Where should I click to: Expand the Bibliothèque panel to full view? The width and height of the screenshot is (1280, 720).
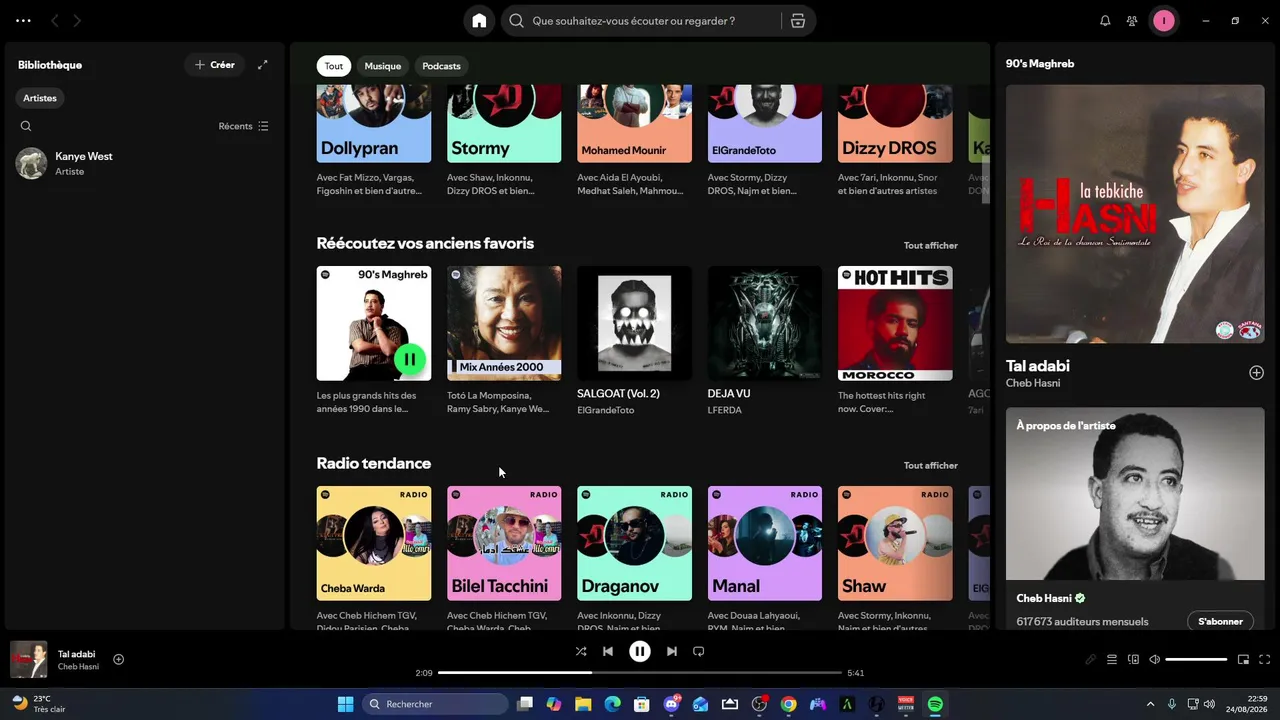pos(263,65)
